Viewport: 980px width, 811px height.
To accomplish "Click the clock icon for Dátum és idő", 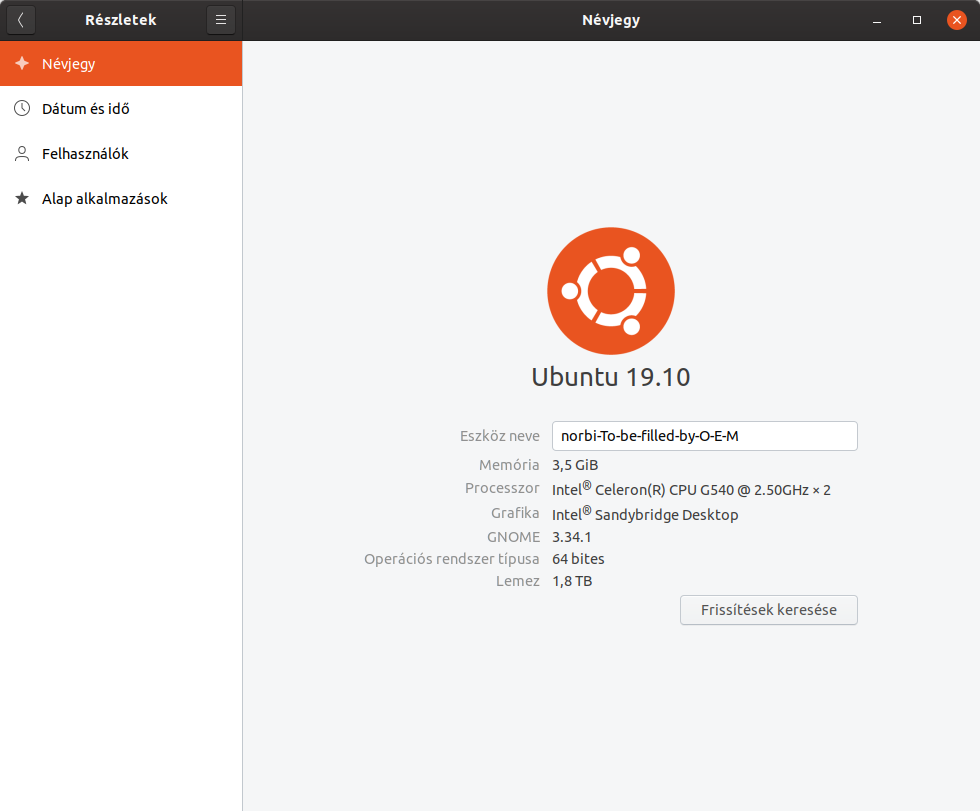I will (x=22, y=108).
